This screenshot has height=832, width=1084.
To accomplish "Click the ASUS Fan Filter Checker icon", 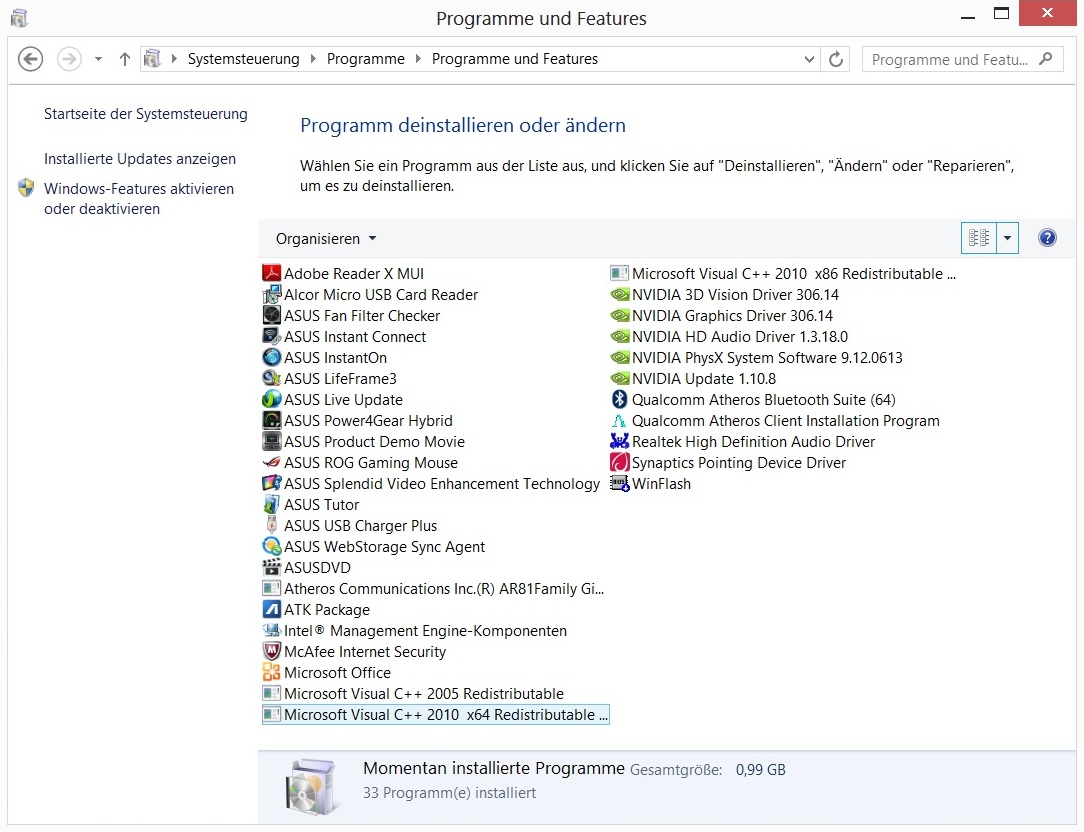I will tap(272, 315).
